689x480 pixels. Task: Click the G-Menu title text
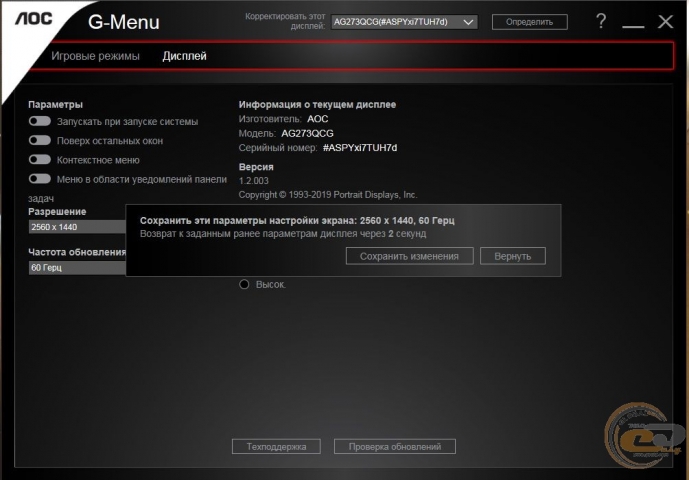coord(124,22)
